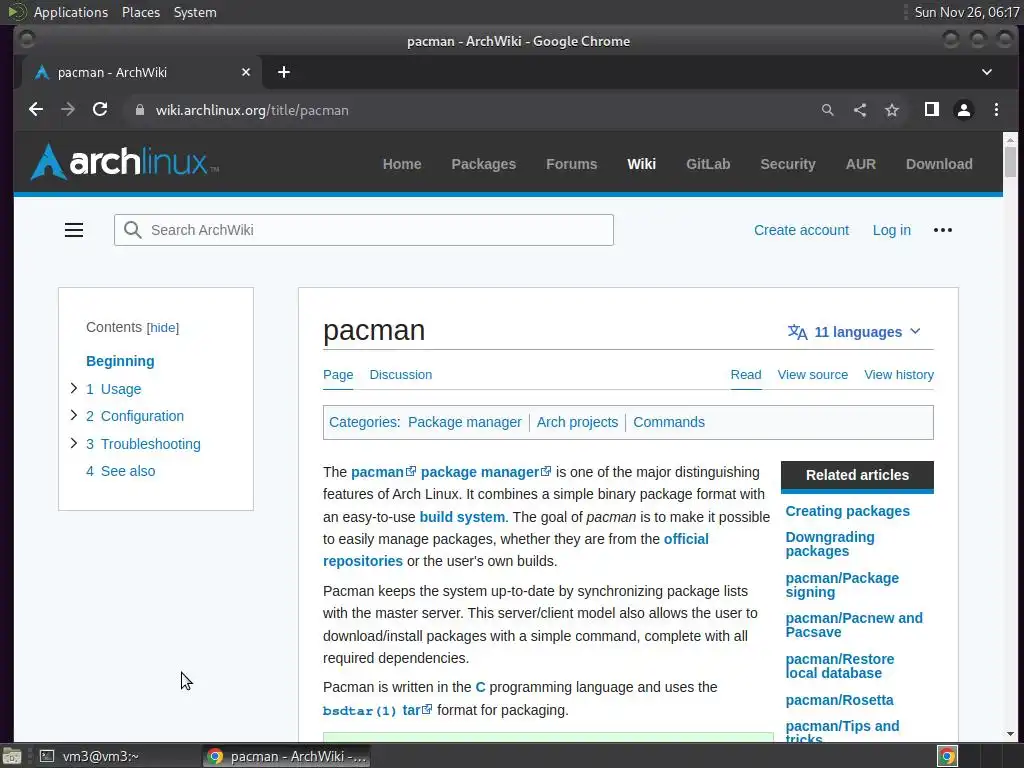
Task: Open Download in top navigation
Action: coord(938,164)
